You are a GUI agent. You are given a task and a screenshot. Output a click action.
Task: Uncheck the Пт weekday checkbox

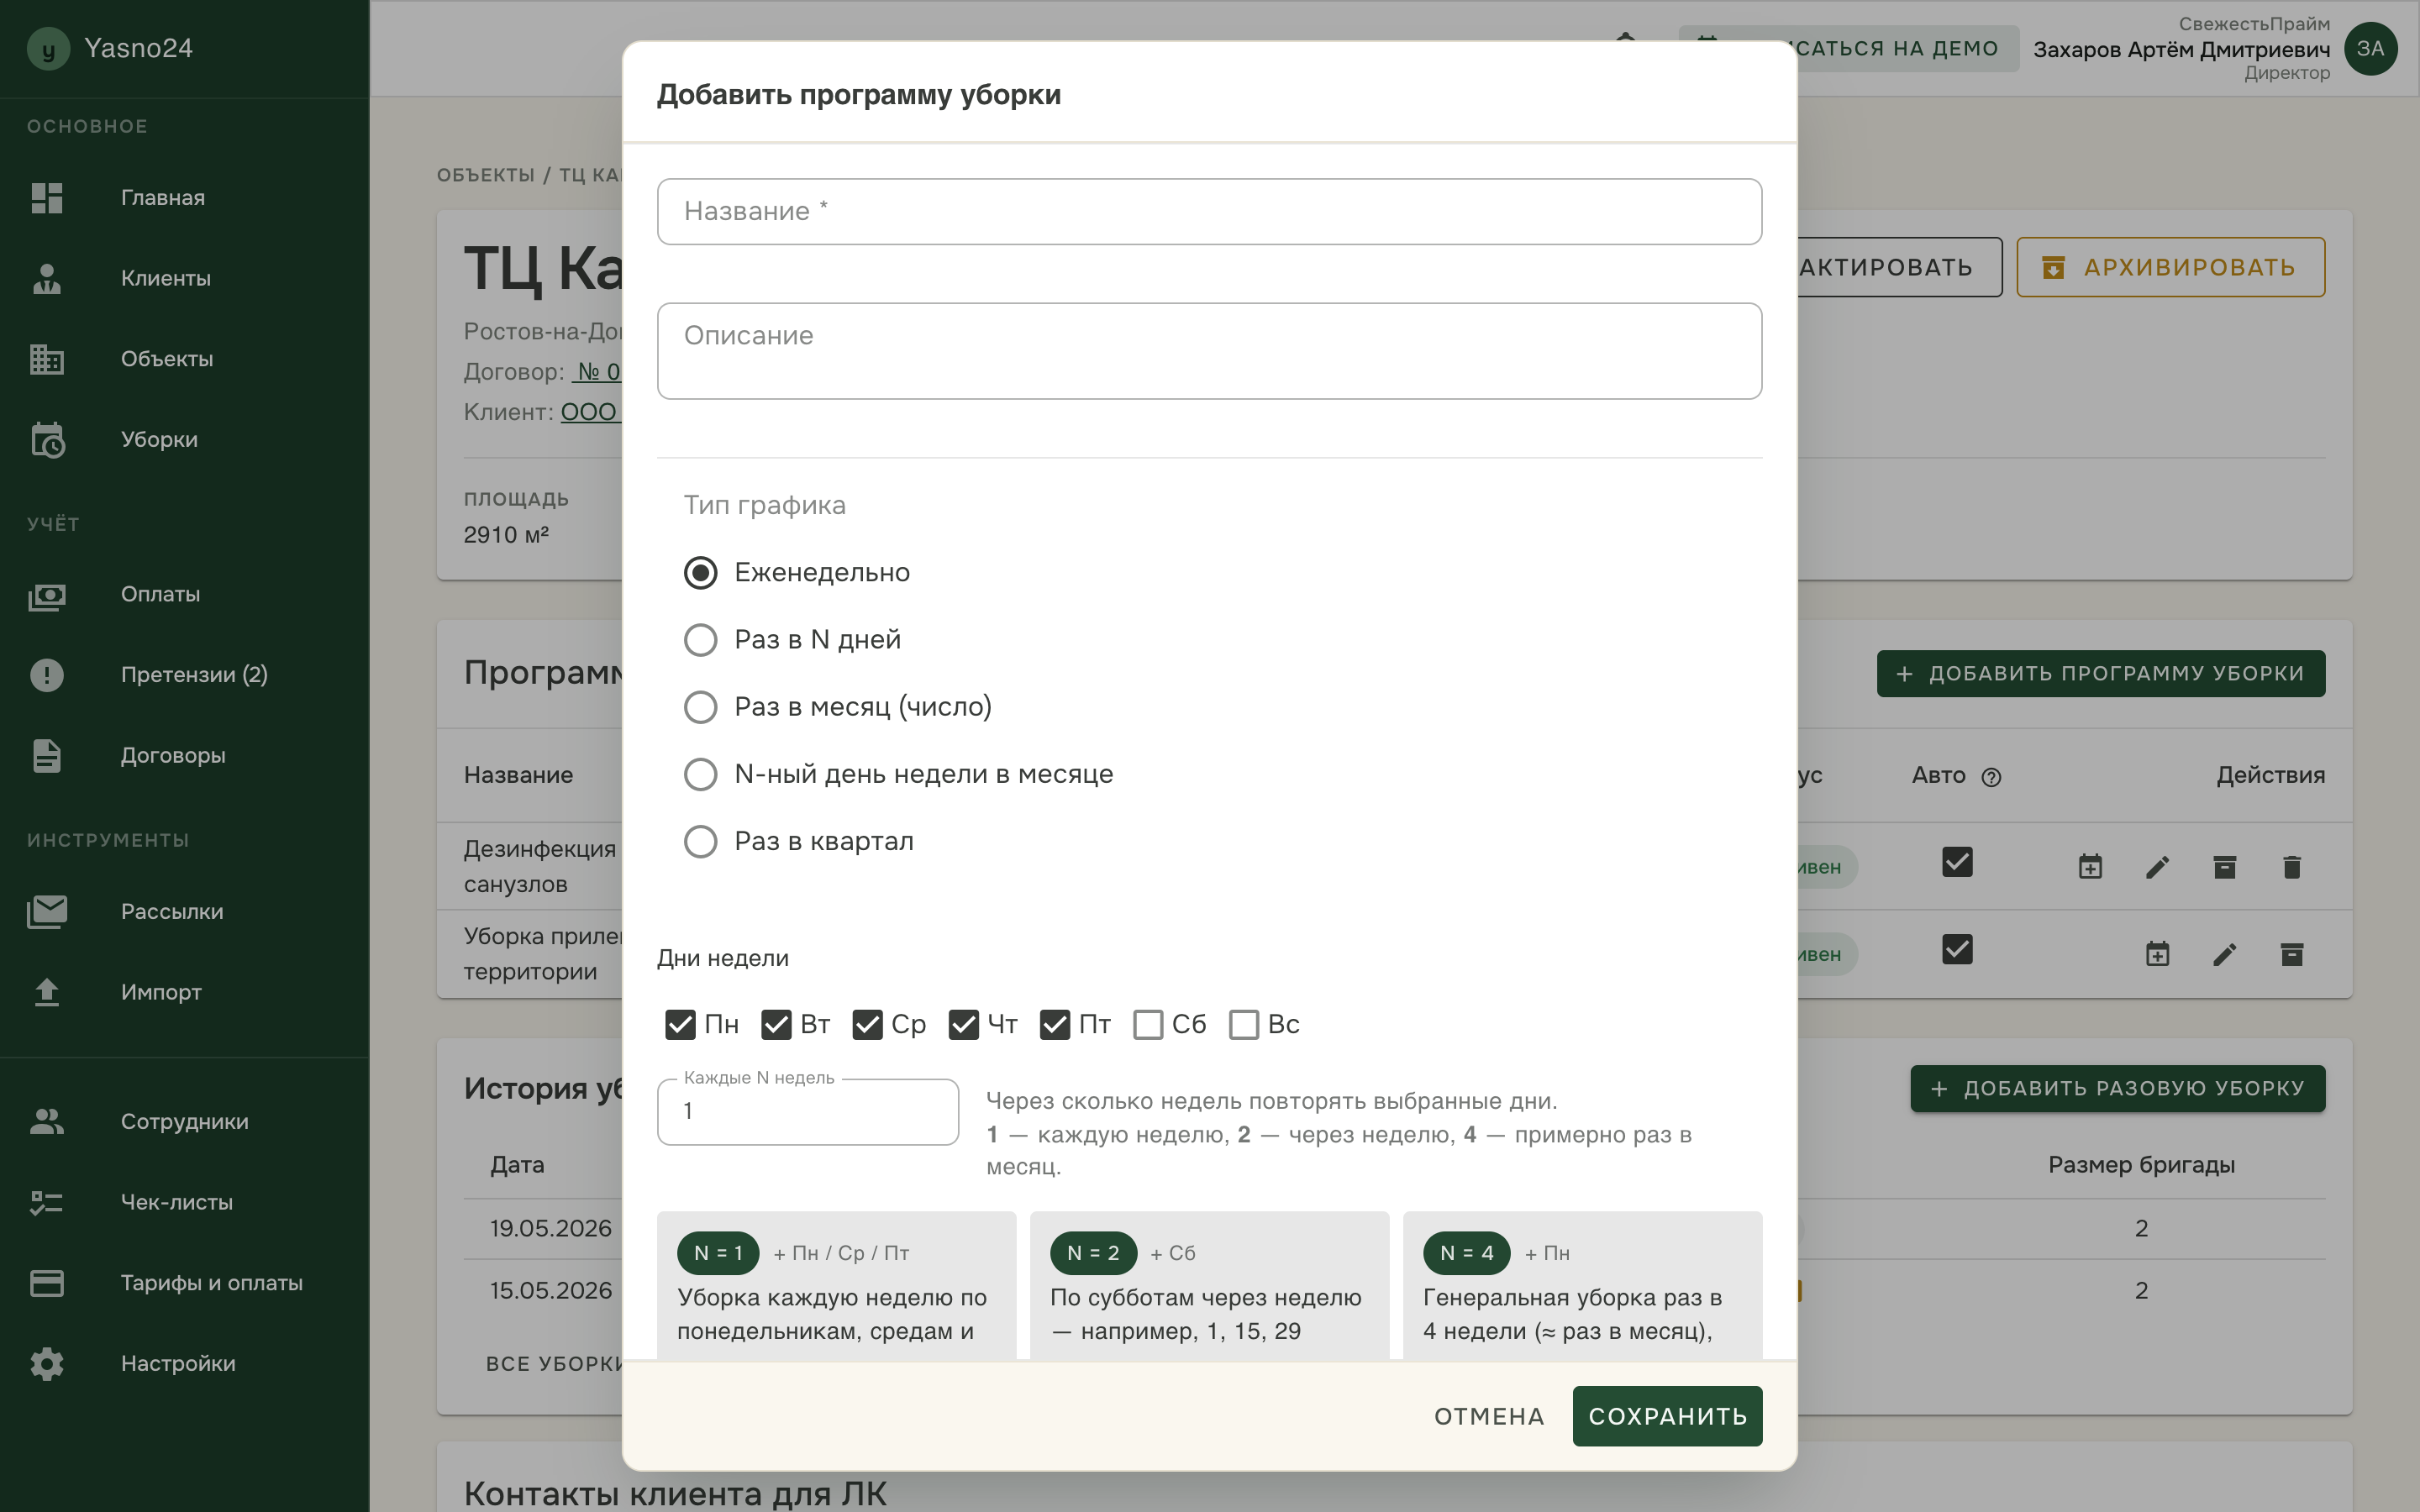tap(1055, 1025)
